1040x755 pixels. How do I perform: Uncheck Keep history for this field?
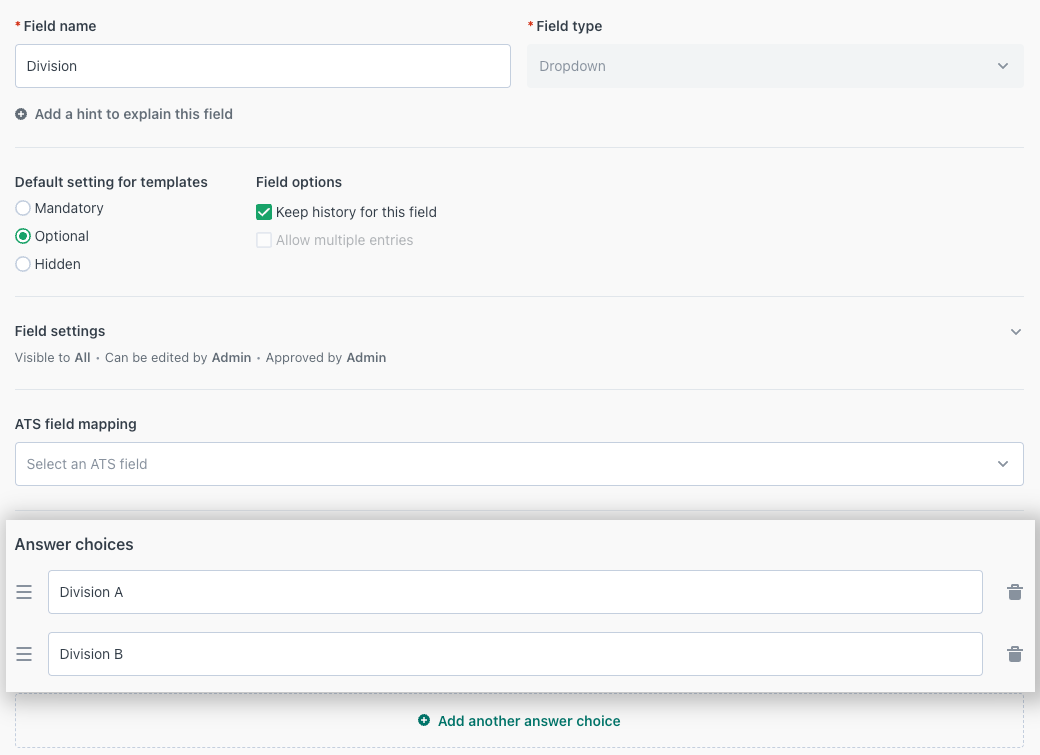(x=264, y=212)
